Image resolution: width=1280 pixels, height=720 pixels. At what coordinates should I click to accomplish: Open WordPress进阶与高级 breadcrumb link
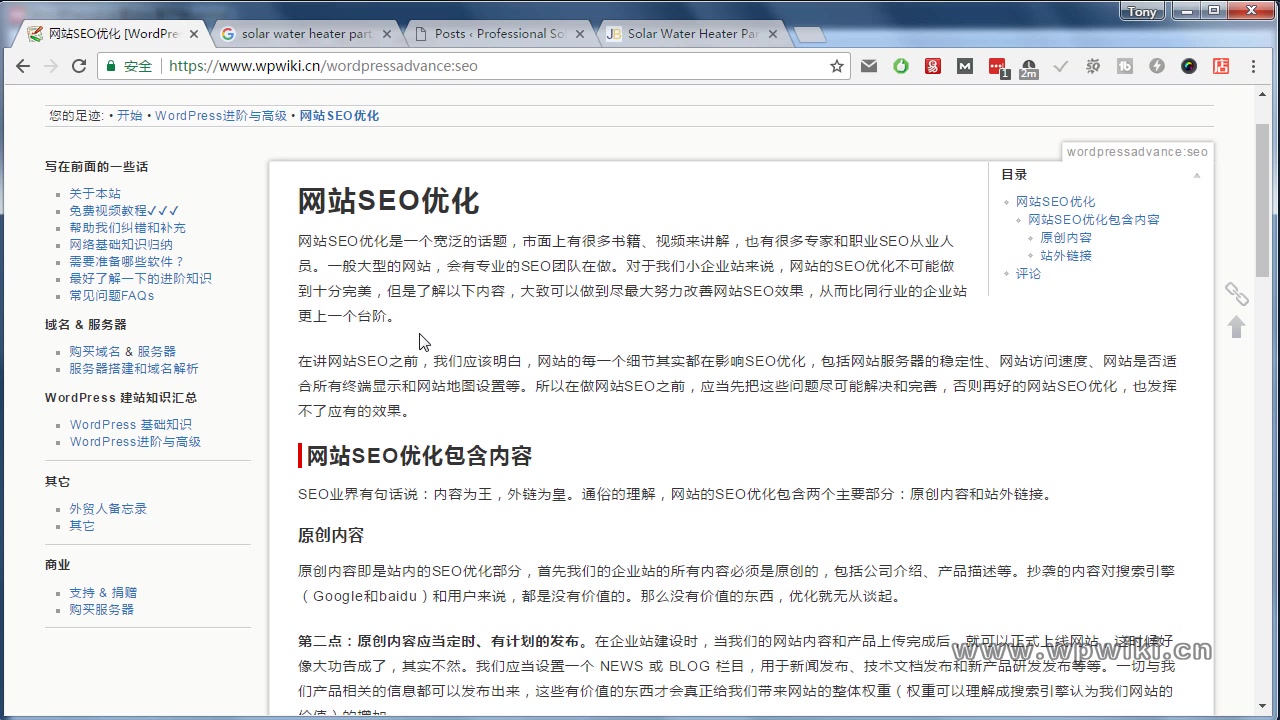click(221, 116)
